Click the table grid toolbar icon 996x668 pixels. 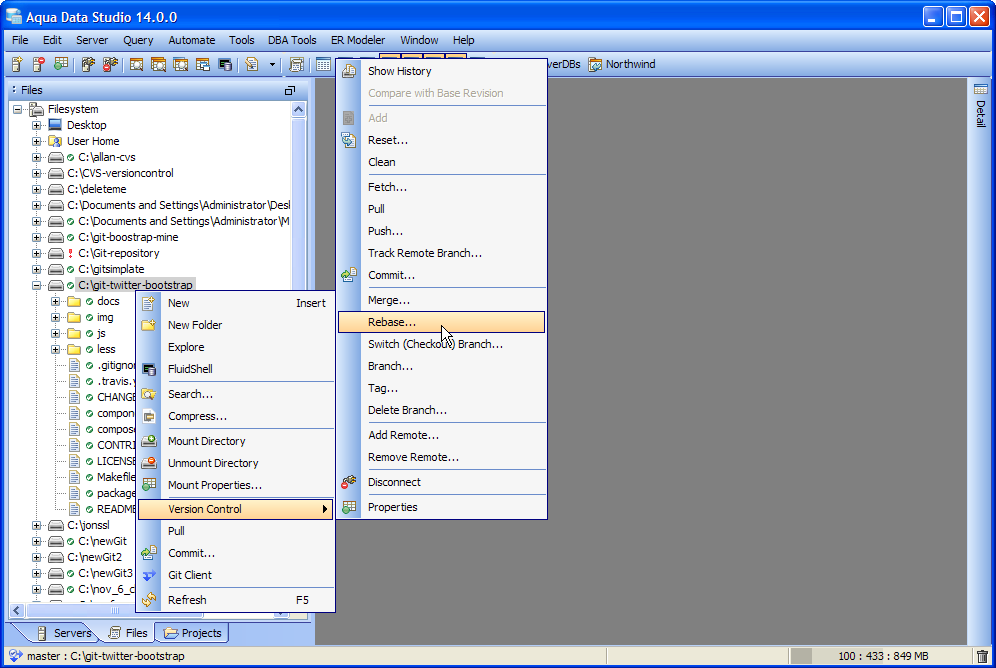click(323, 64)
